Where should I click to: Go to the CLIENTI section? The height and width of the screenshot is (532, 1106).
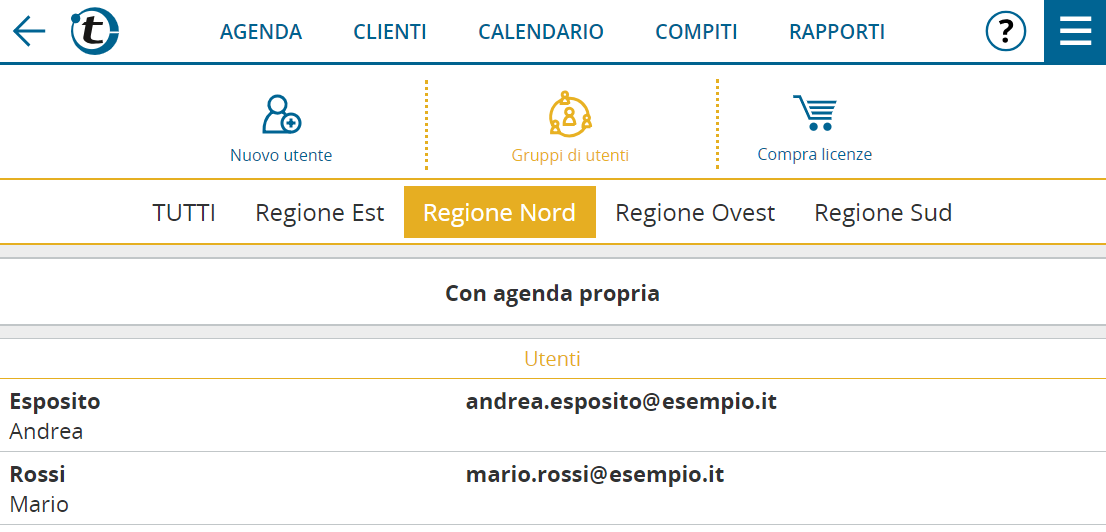point(390,32)
